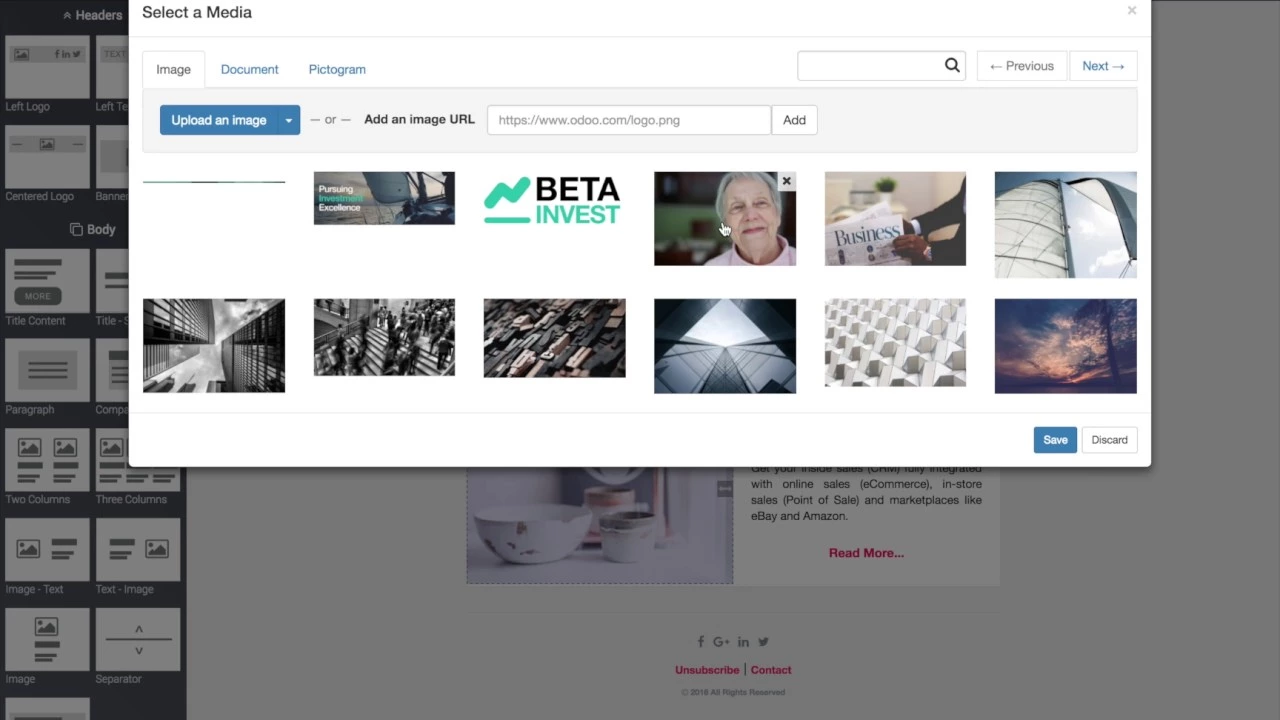Click the image URL input field
The image size is (1280, 720).
click(629, 120)
